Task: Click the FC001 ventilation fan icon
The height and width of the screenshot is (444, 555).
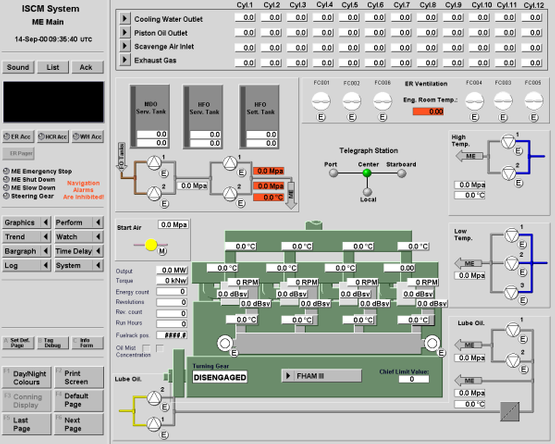Action: (x=321, y=101)
